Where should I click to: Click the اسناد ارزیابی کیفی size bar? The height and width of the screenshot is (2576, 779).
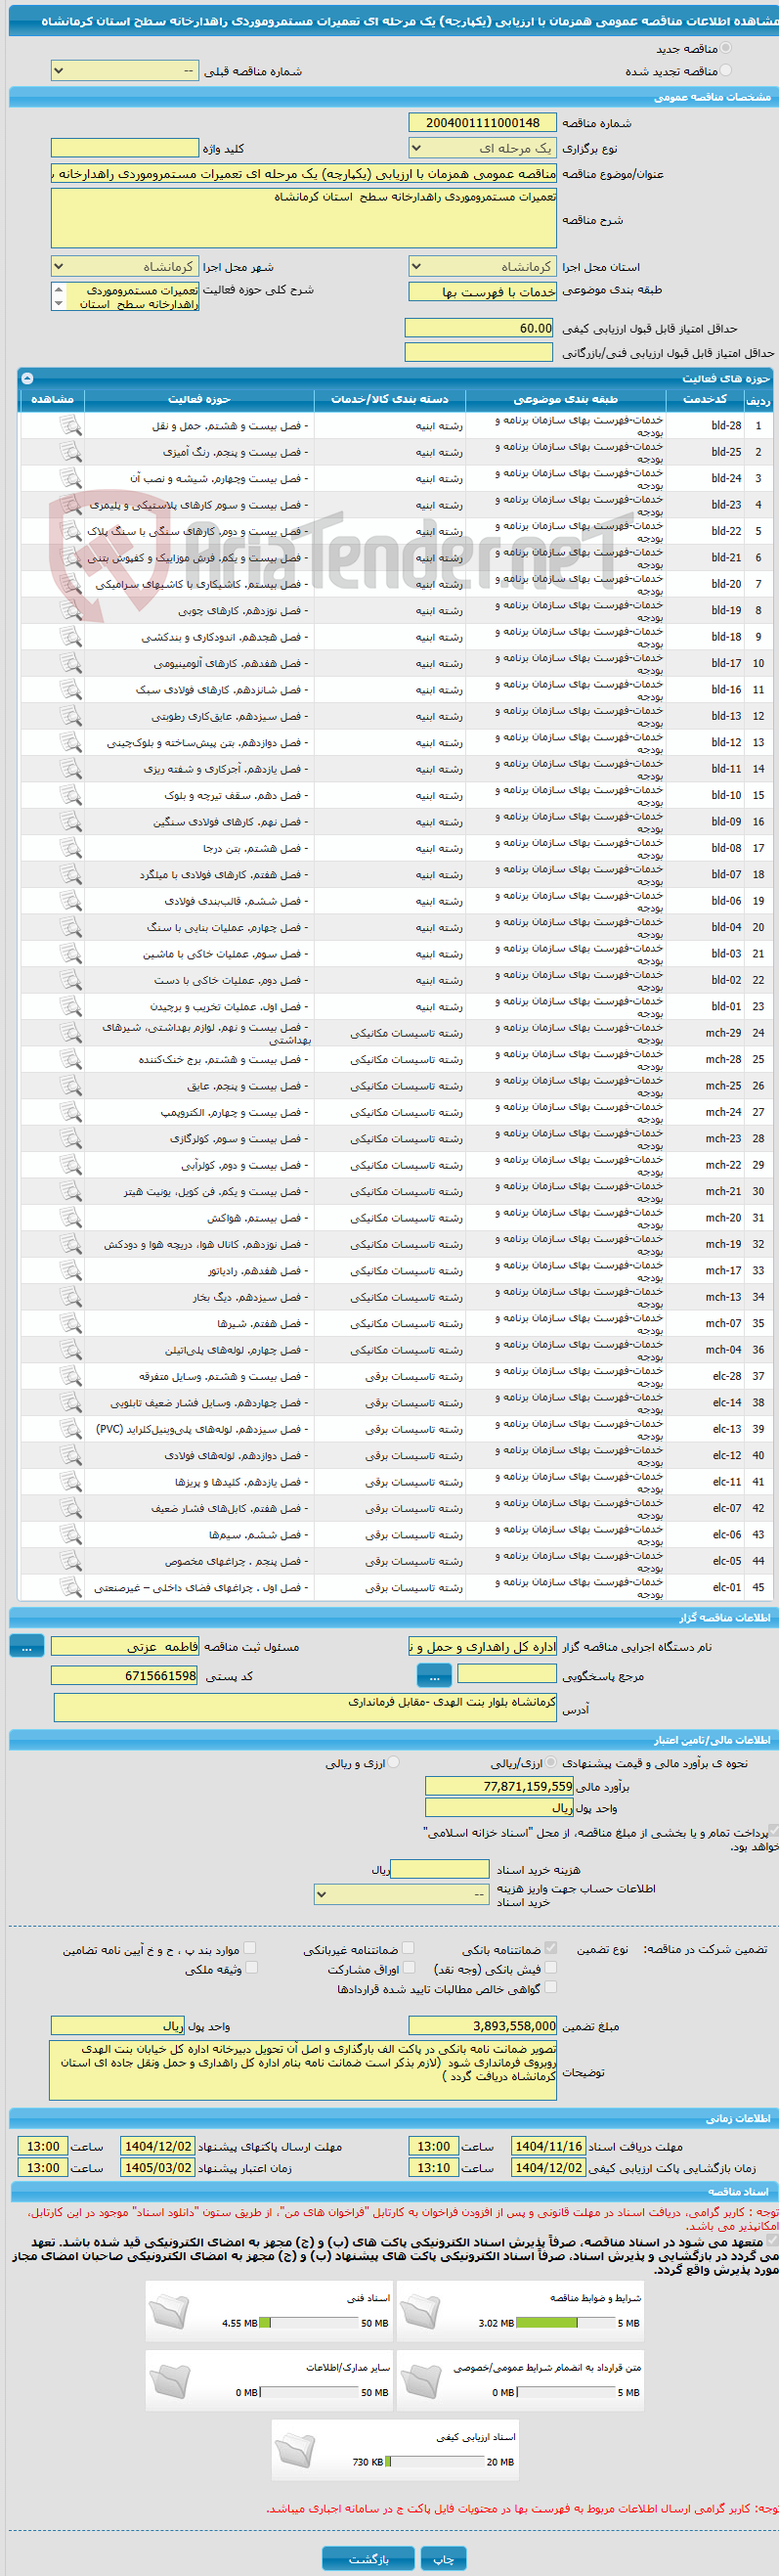434,2462
